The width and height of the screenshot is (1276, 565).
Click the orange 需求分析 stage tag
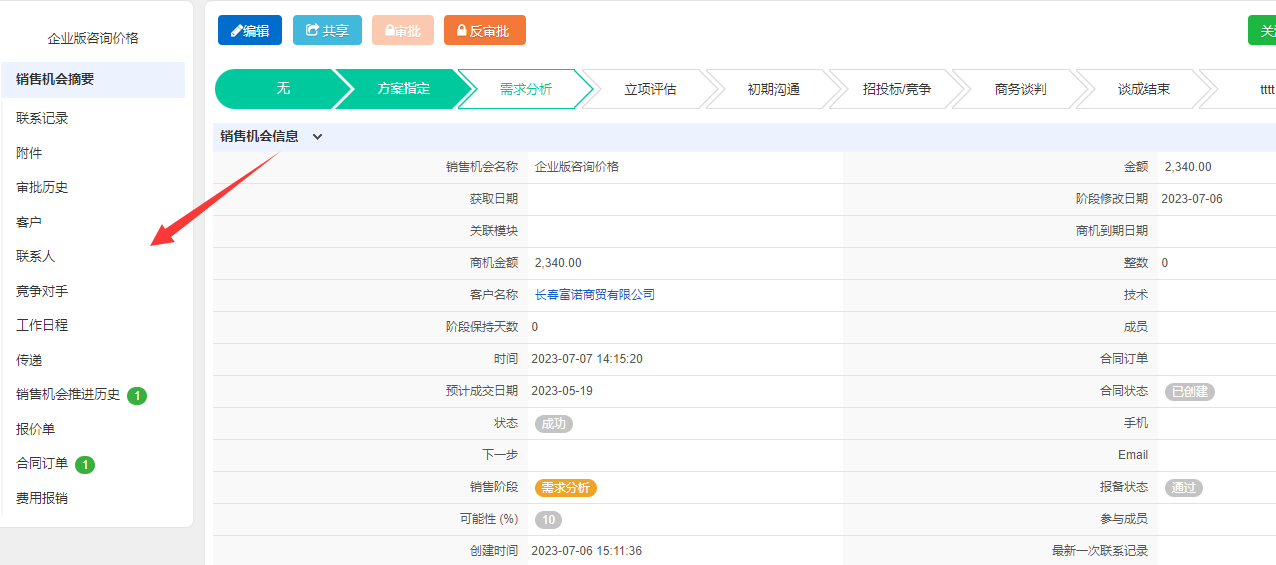[x=566, y=488]
